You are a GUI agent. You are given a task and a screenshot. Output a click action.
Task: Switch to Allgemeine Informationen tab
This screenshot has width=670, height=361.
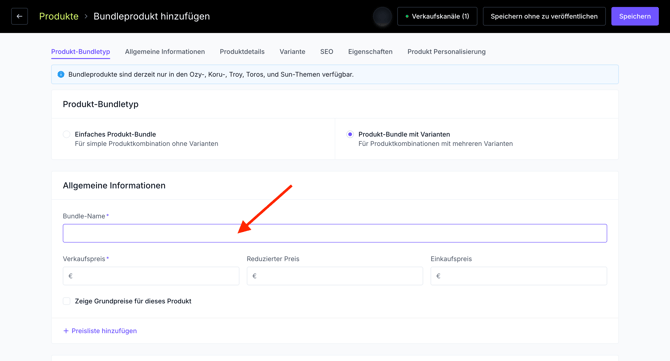click(165, 52)
